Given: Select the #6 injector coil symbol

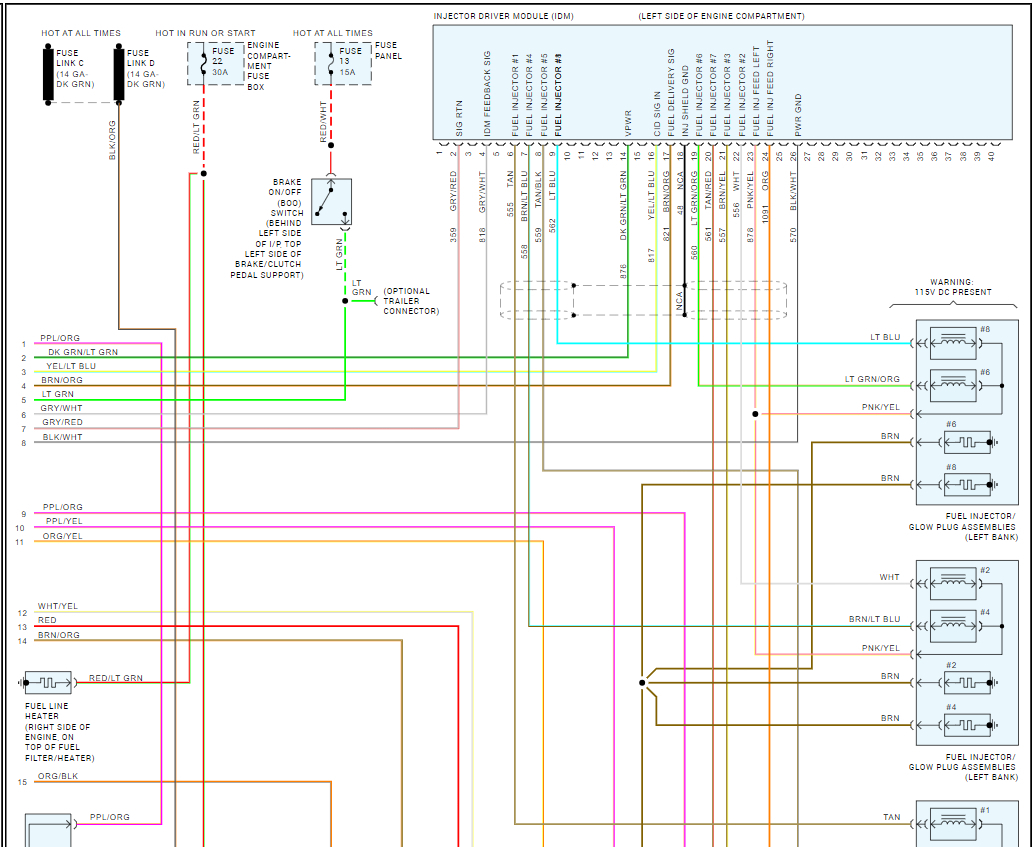Looking at the screenshot, I should pyautogui.click(x=953, y=385).
